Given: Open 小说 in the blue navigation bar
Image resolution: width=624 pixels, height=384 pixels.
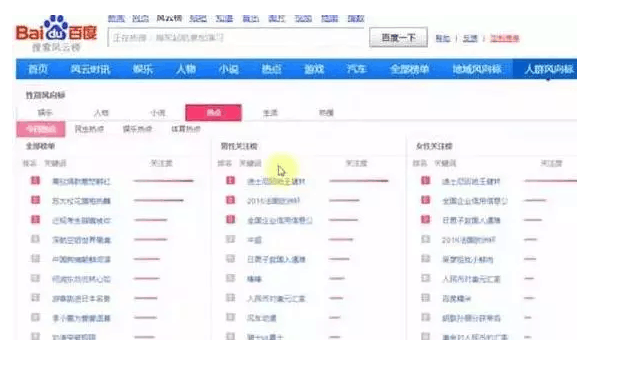Looking at the screenshot, I should coord(228,69).
